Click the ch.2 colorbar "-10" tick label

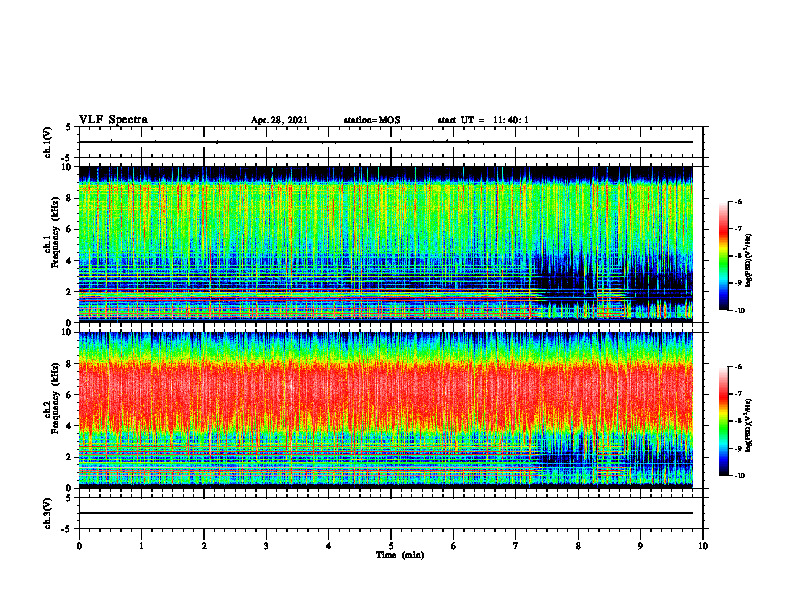(739, 476)
